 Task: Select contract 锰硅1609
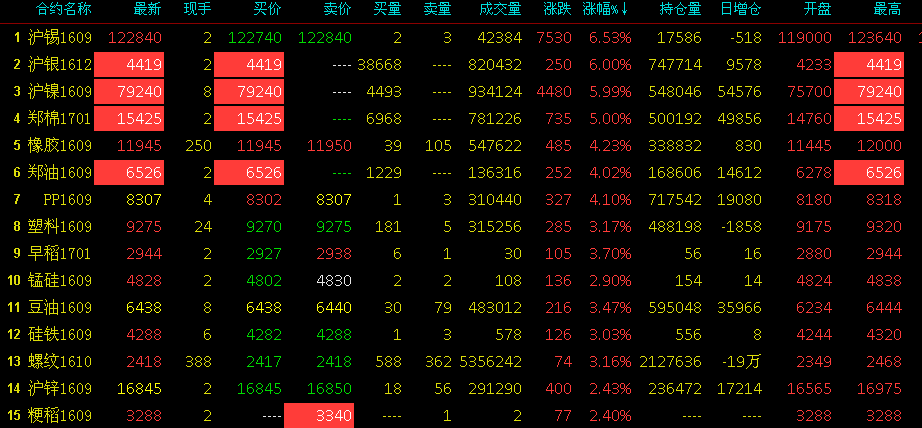[60, 281]
